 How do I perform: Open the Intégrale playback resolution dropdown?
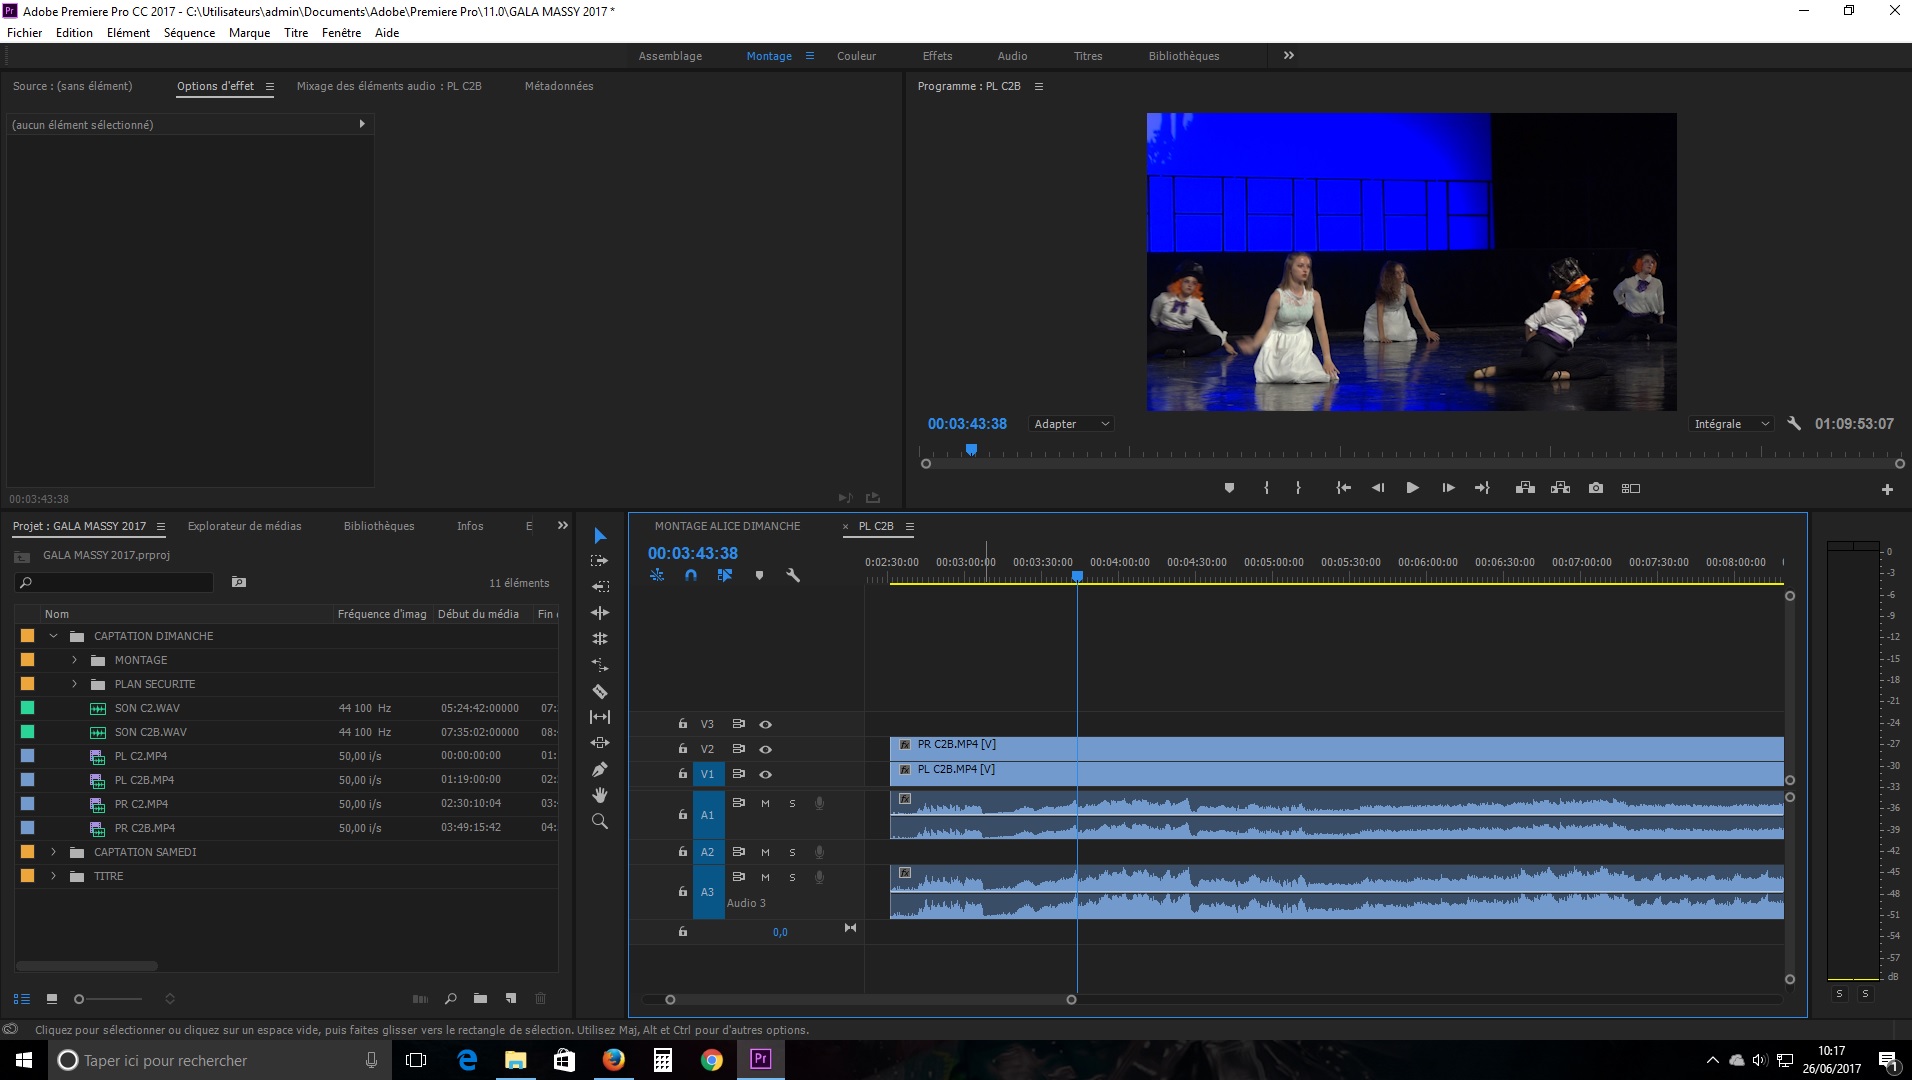point(1731,424)
